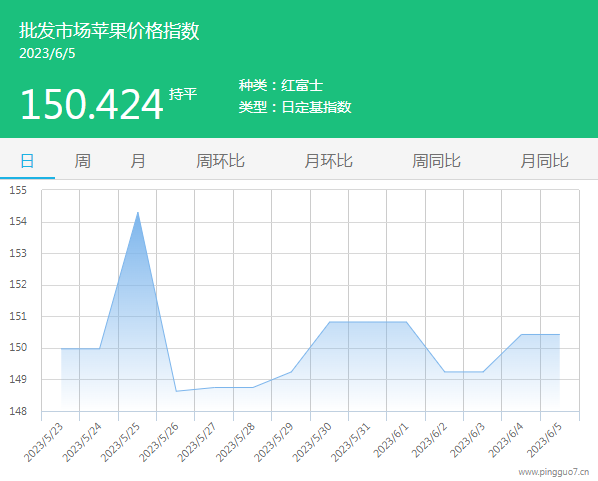The width and height of the screenshot is (598, 481).
Task: Click the y-axis label 151
Action: point(18,317)
